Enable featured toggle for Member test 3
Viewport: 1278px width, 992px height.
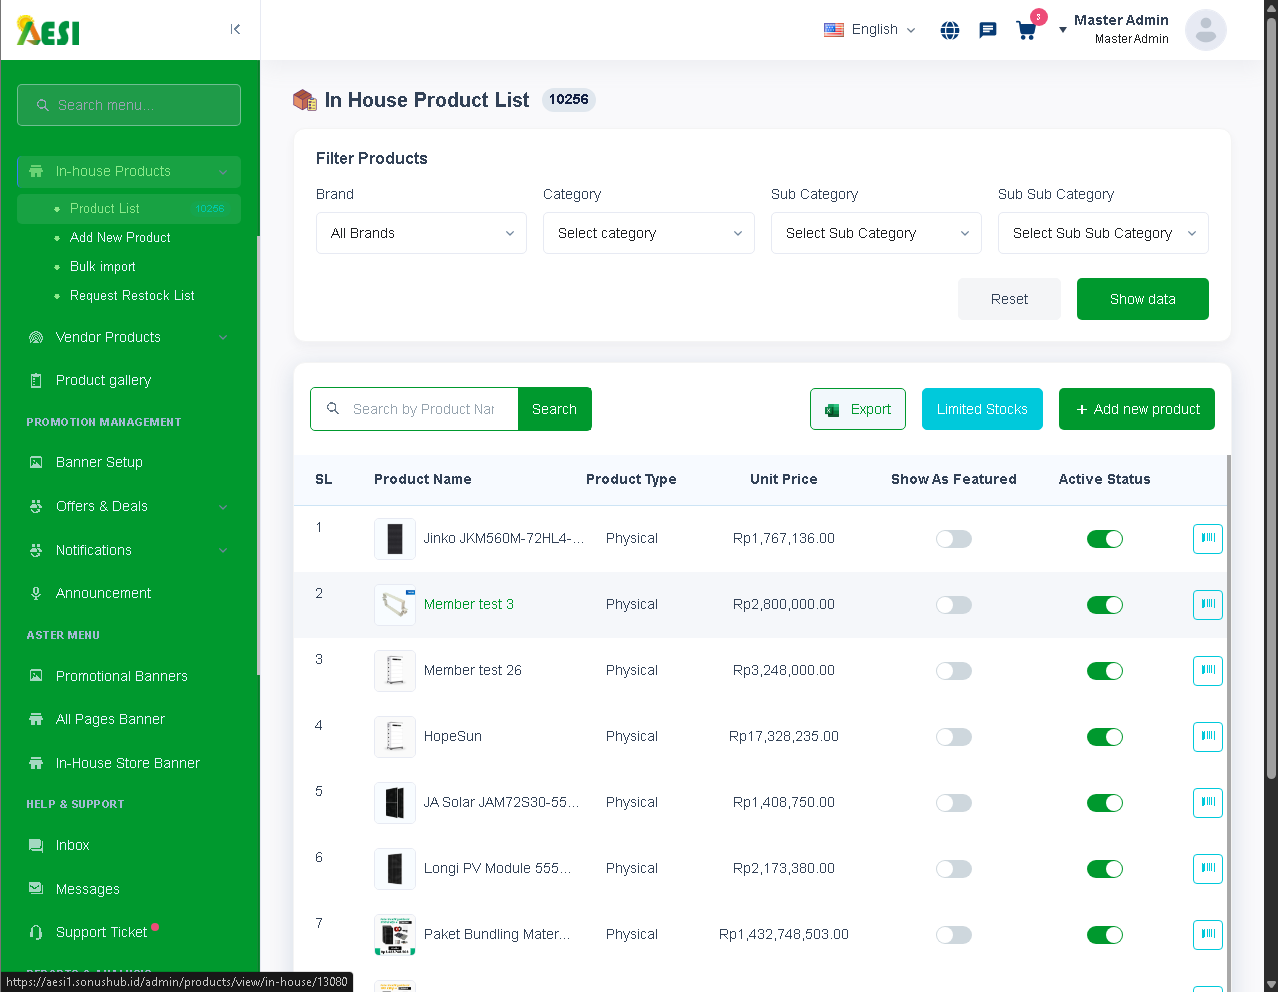click(953, 605)
